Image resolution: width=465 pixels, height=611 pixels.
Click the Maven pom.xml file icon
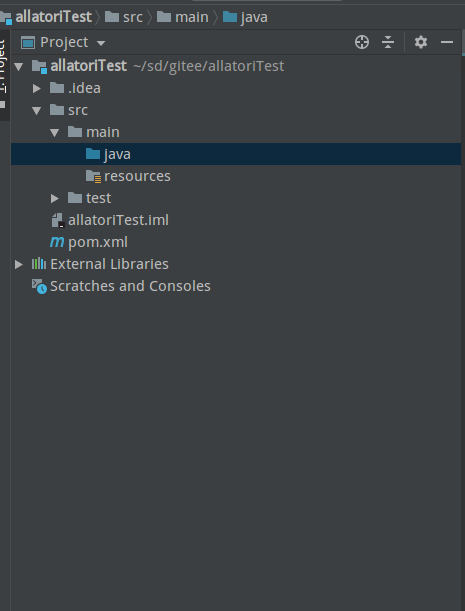(x=57, y=242)
